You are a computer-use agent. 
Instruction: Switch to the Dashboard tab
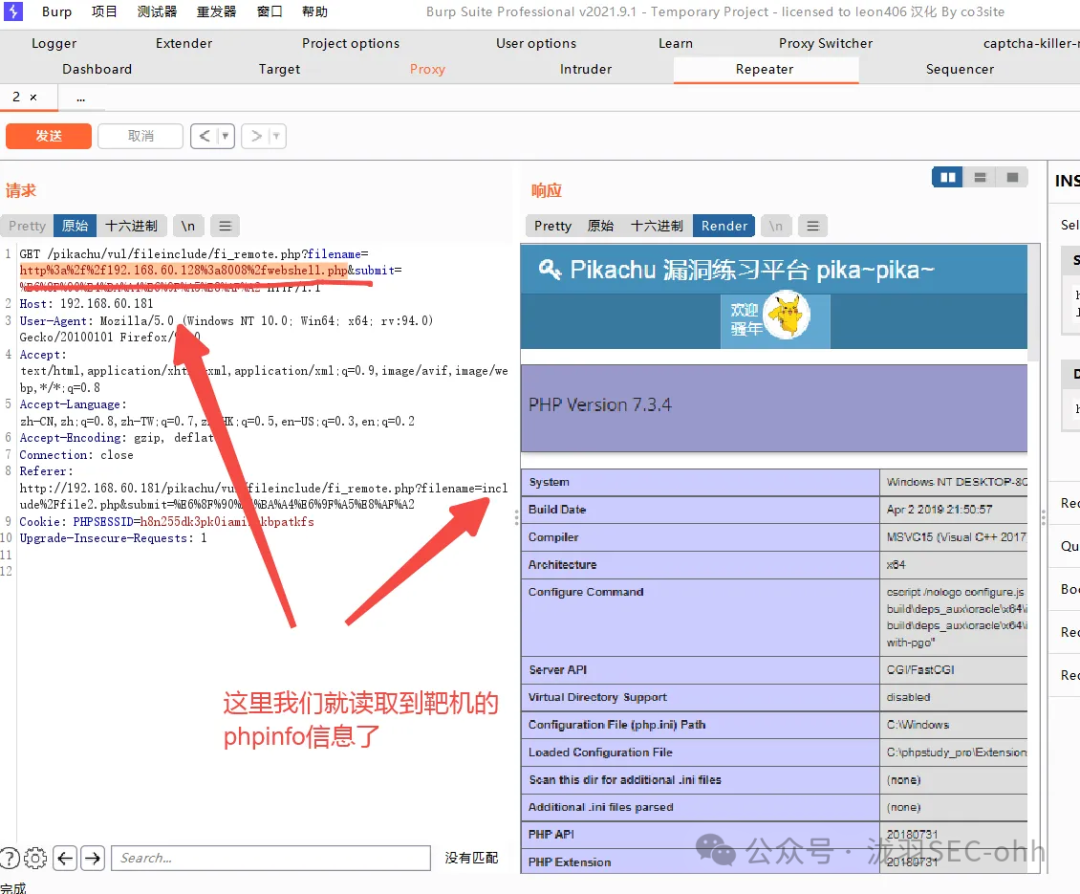(97, 69)
